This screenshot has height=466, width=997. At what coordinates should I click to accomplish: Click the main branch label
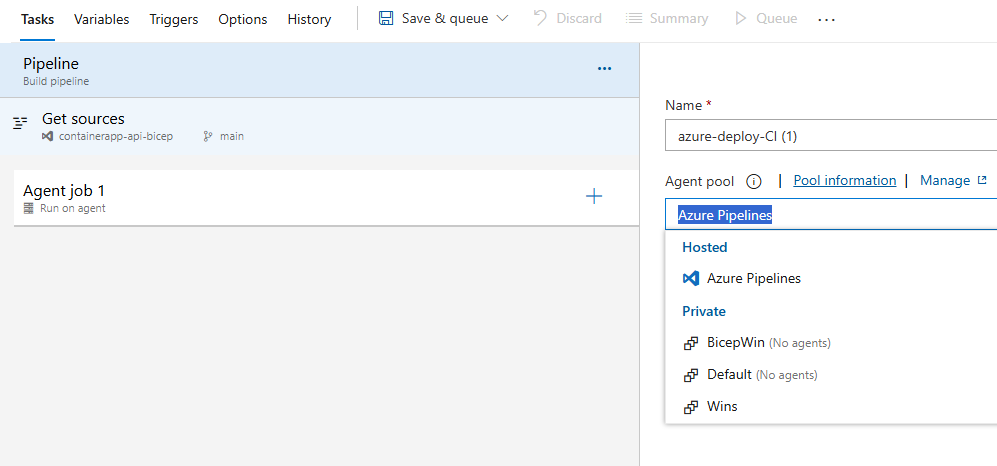pos(231,136)
